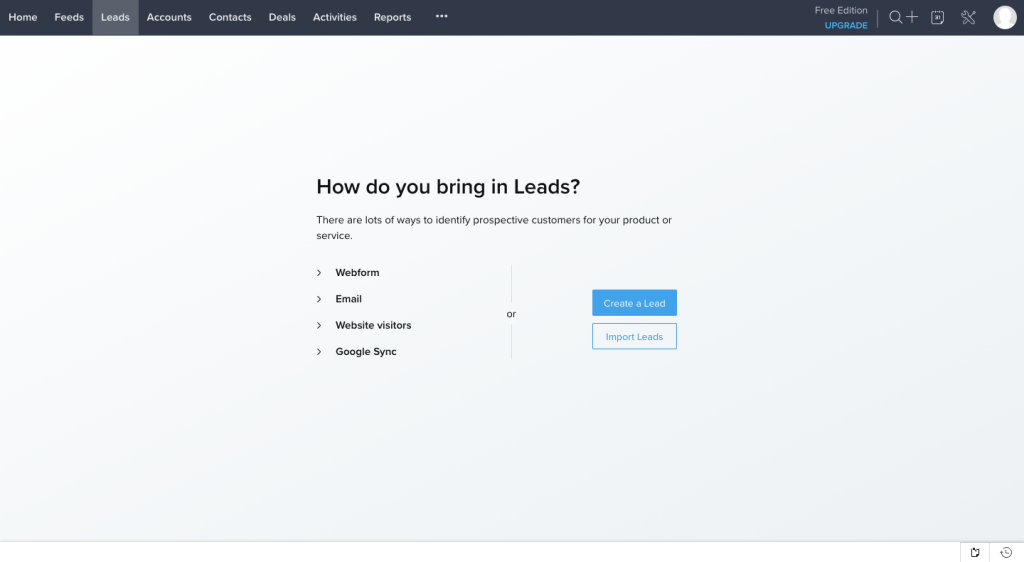Open the three-dots more modules menu
The image size is (1024, 562).
click(442, 17)
